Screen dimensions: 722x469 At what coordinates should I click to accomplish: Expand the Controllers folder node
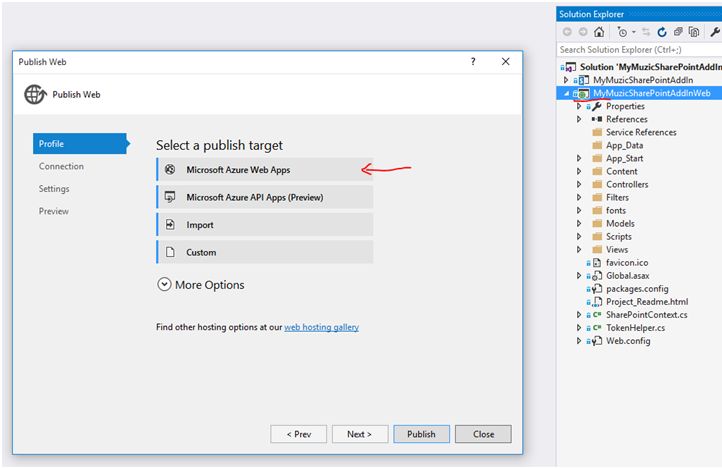(x=579, y=184)
